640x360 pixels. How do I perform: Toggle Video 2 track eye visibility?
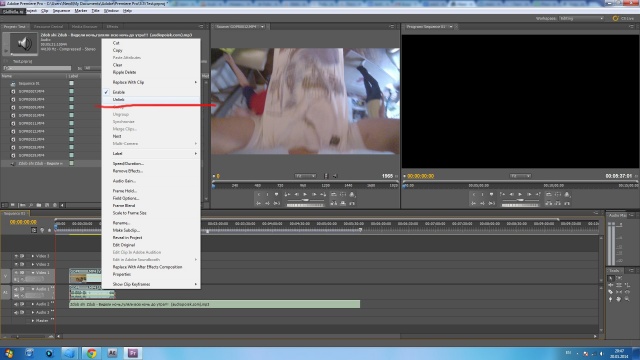click(x=16, y=264)
